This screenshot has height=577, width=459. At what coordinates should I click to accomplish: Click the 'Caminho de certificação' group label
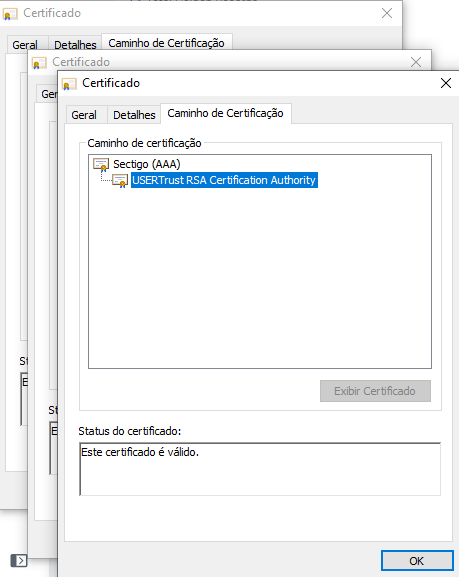click(144, 143)
